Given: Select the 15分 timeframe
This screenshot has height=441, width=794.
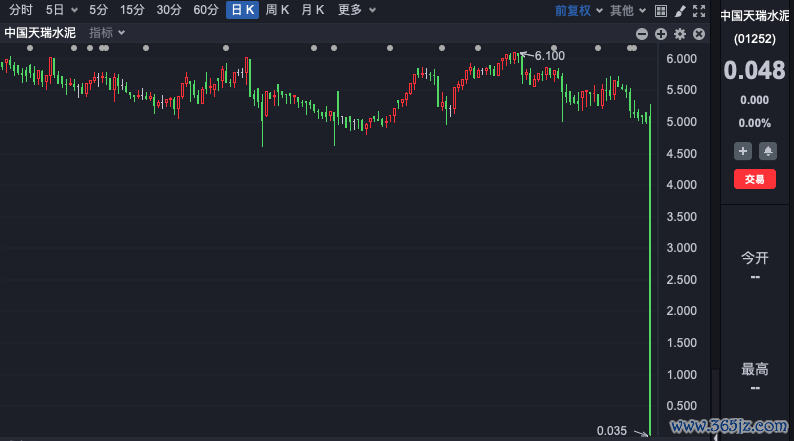Looking at the screenshot, I should [x=132, y=10].
